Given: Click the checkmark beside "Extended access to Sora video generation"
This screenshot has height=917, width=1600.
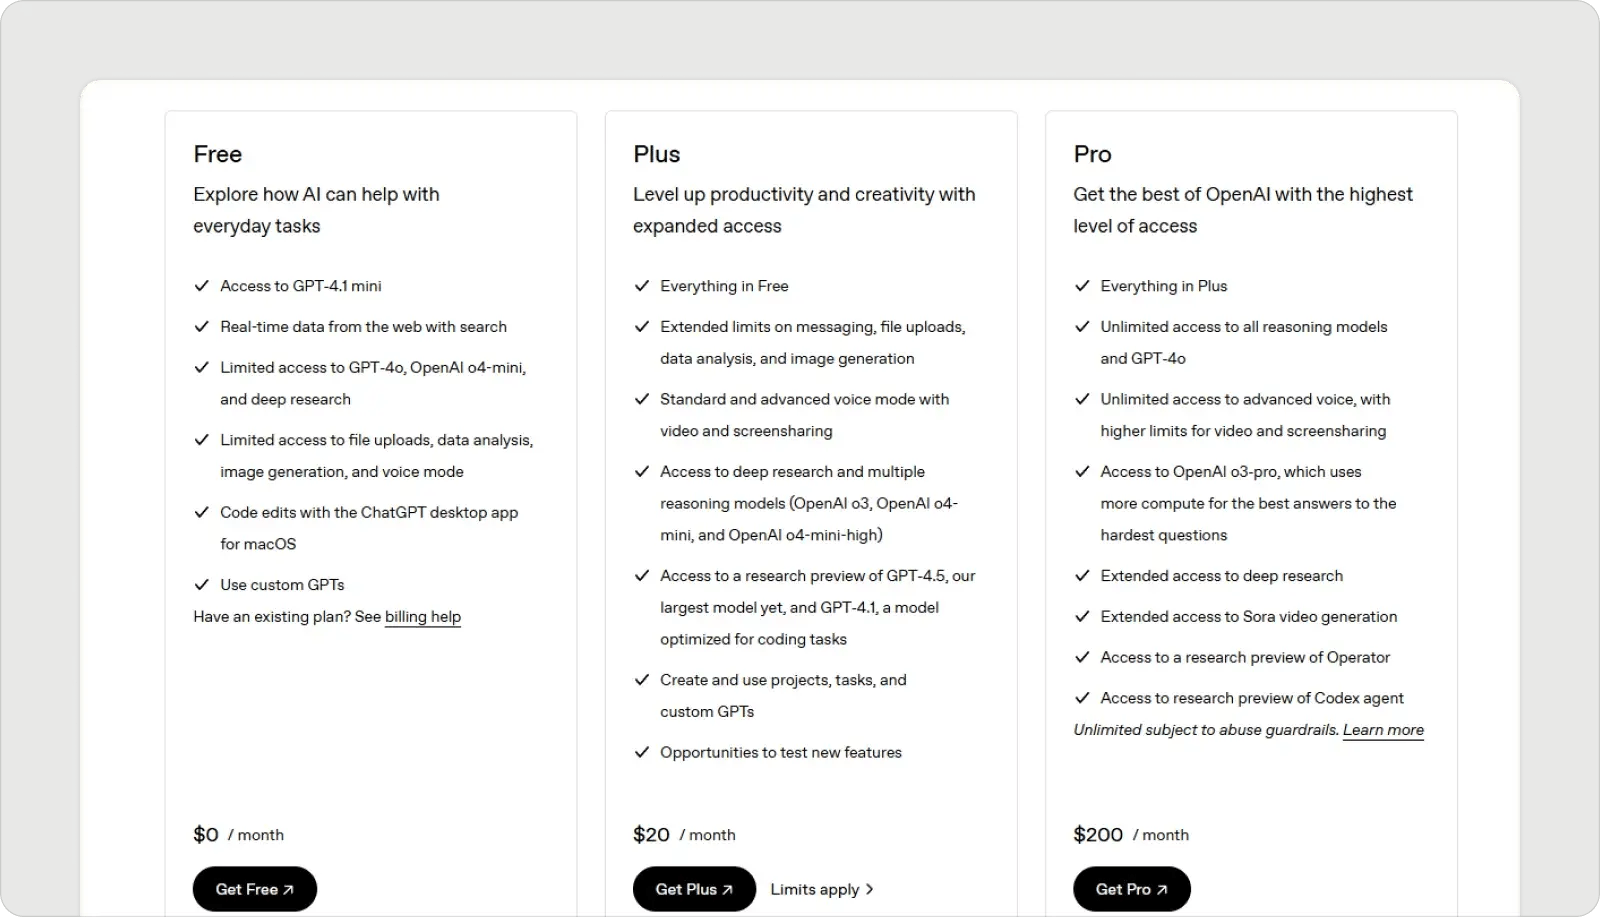Looking at the screenshot, I should (x=1082, y=617).
